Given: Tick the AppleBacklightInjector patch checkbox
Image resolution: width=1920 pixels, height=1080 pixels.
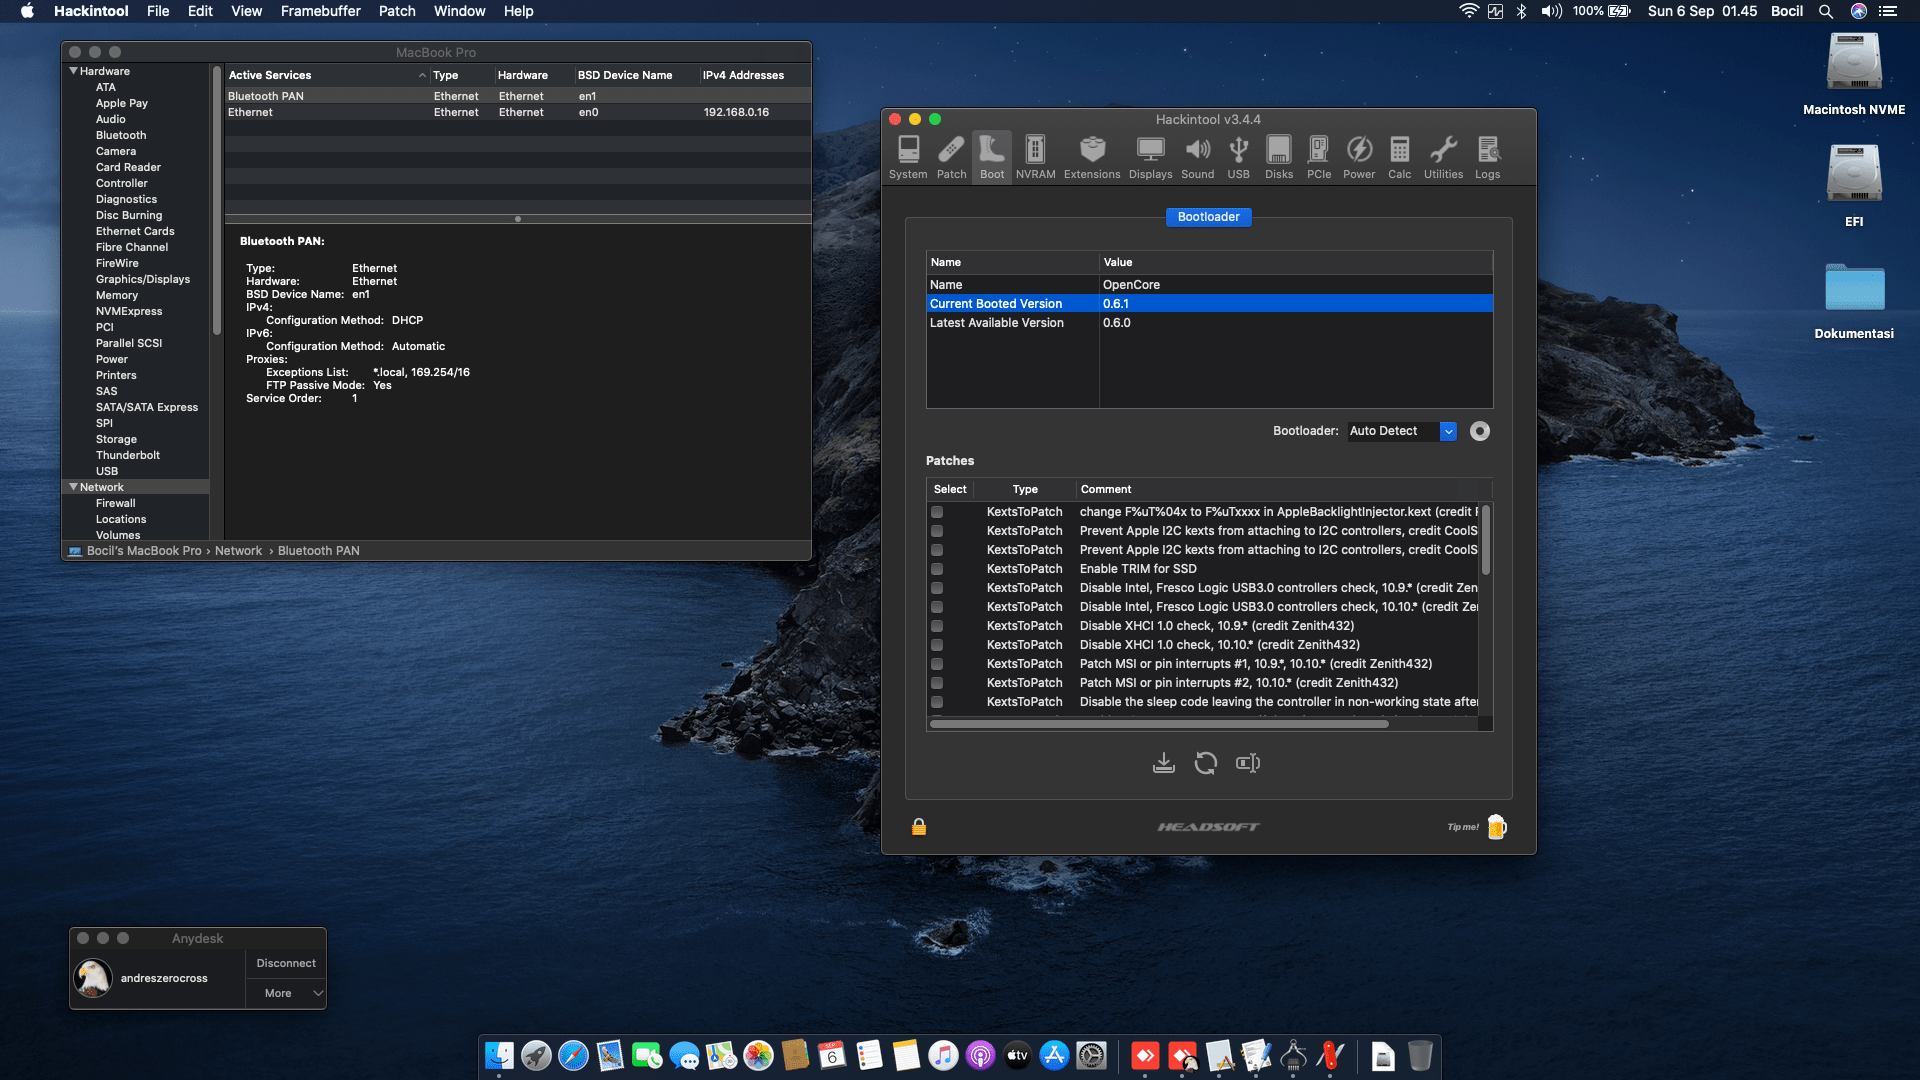Looking at the screenshot, I should coord(937,512).
